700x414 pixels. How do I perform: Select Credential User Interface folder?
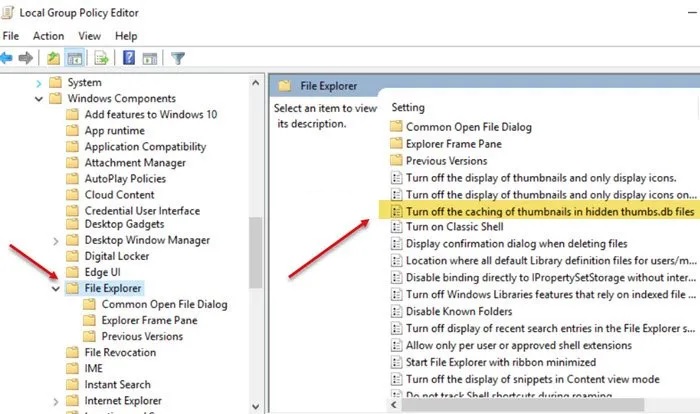(x=142, y=210)
